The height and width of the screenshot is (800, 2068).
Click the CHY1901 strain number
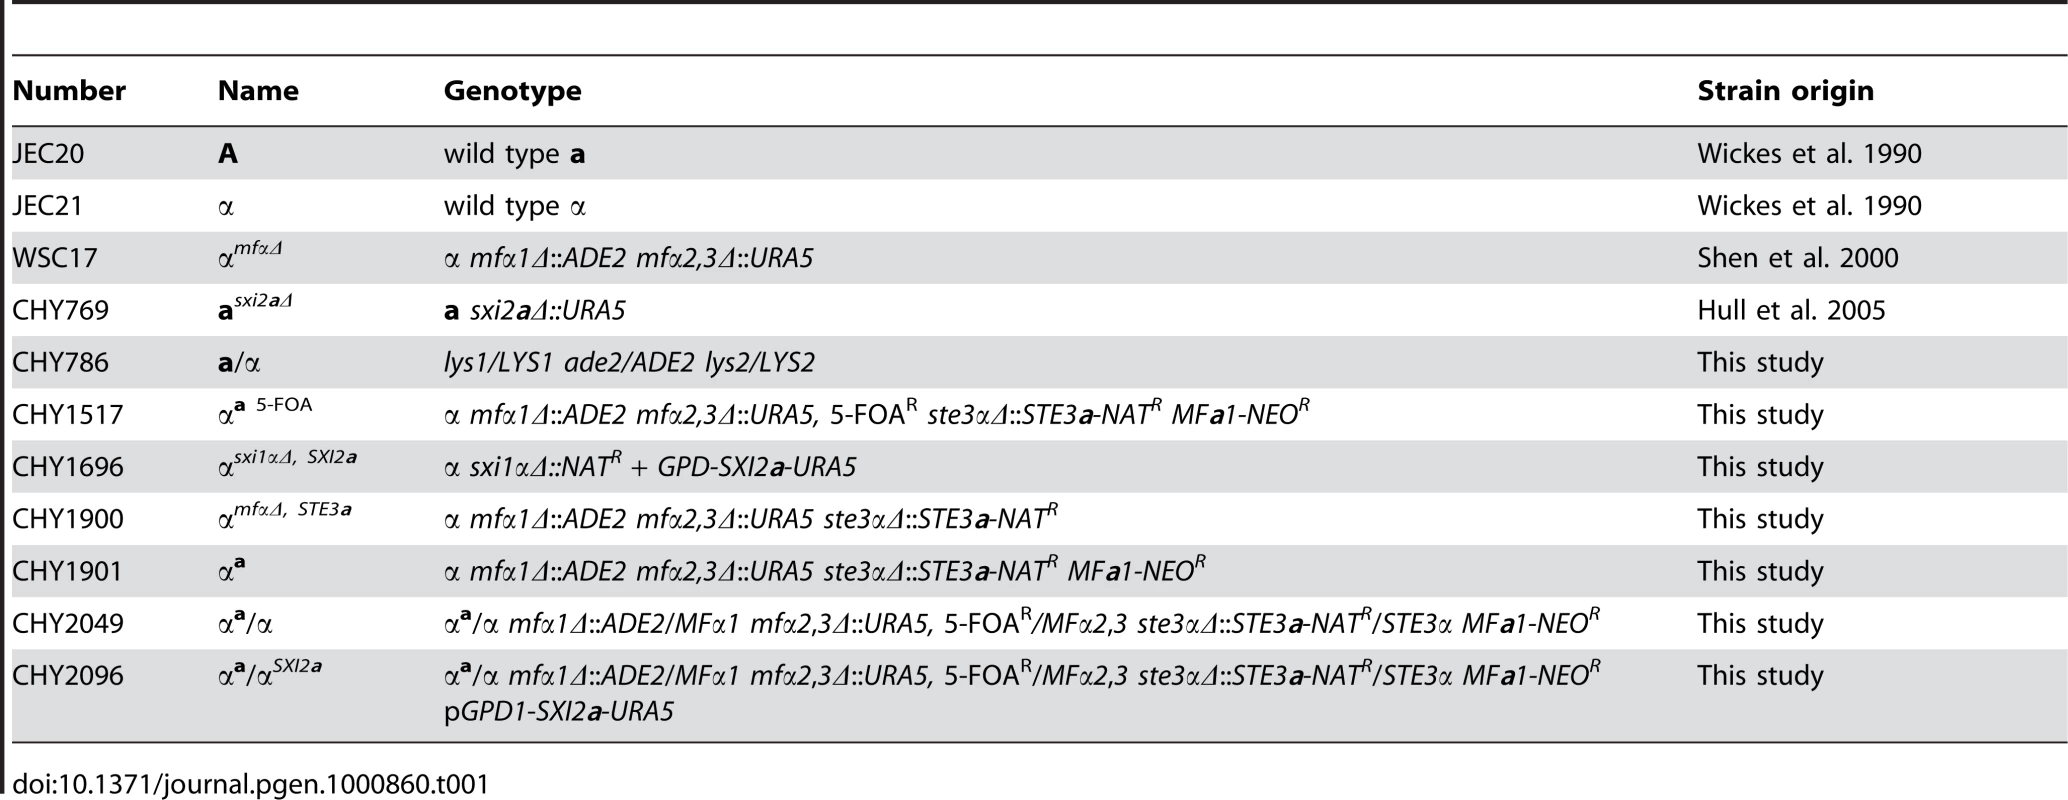click(x=67, y=571)
